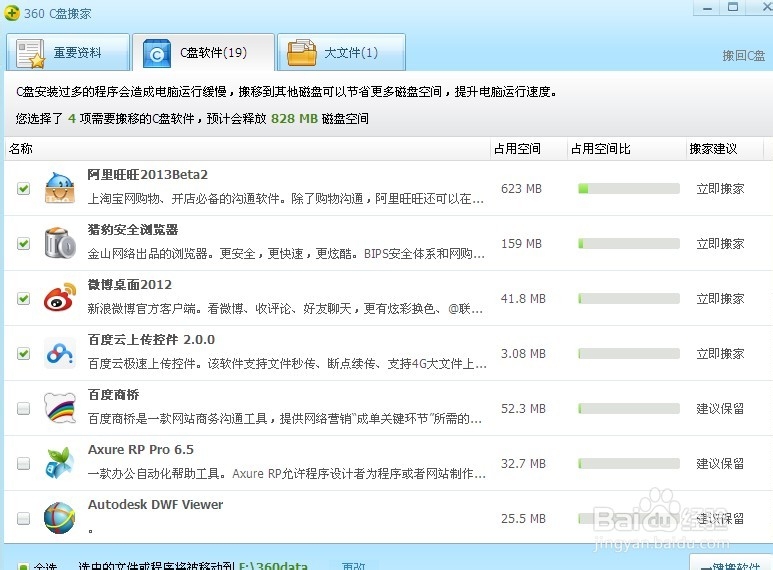The height and width of the screenshot is (570, 773).
Task: Select the 百度云上传控件 2.0.0 title
Action: click(x=151, y=339)
